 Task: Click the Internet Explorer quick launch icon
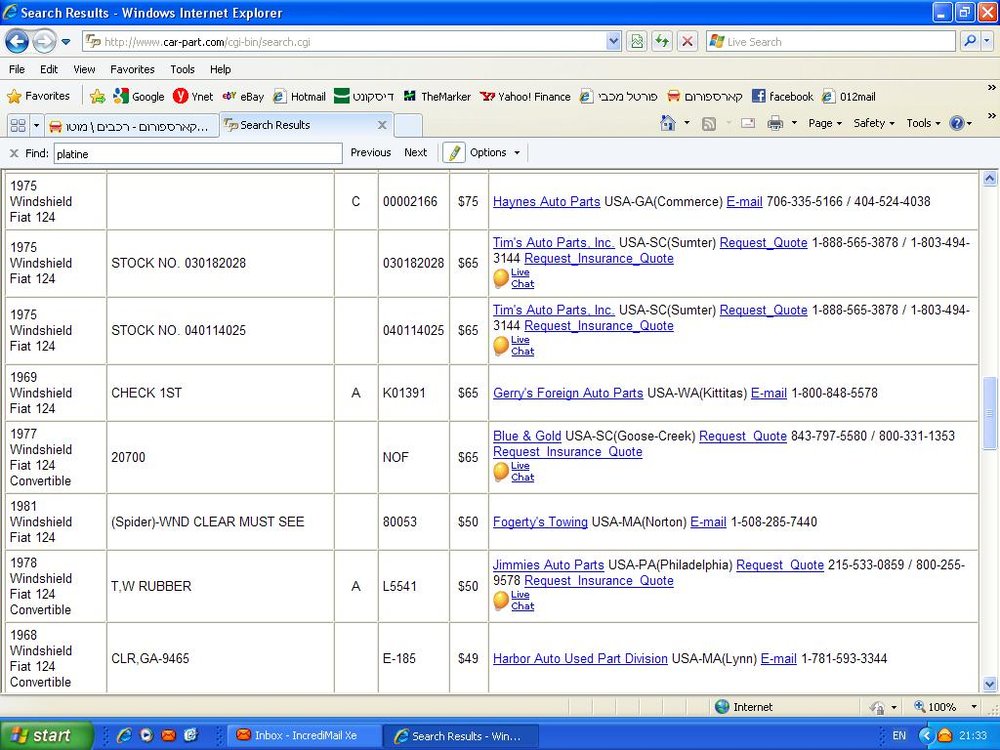pos(124,735)
